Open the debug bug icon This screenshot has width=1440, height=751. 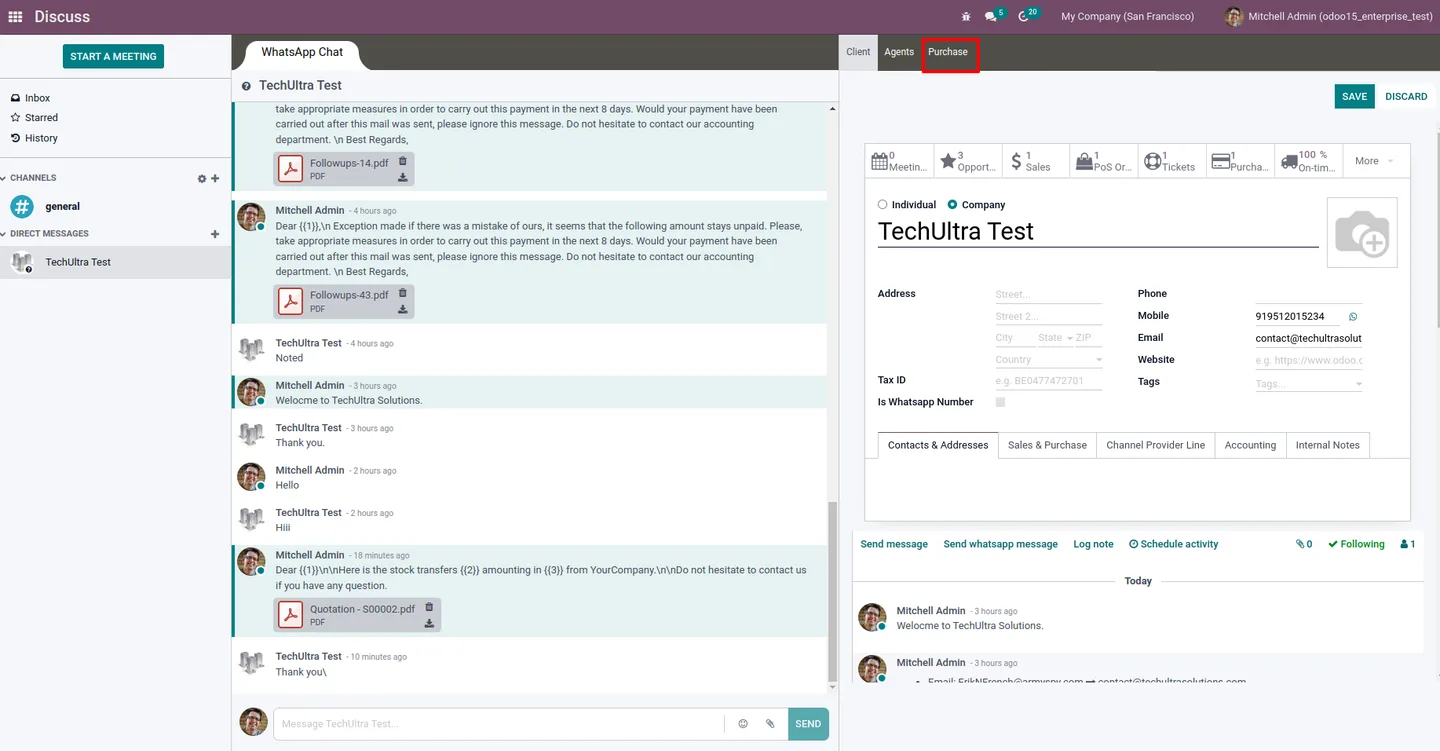coord(965,17)
